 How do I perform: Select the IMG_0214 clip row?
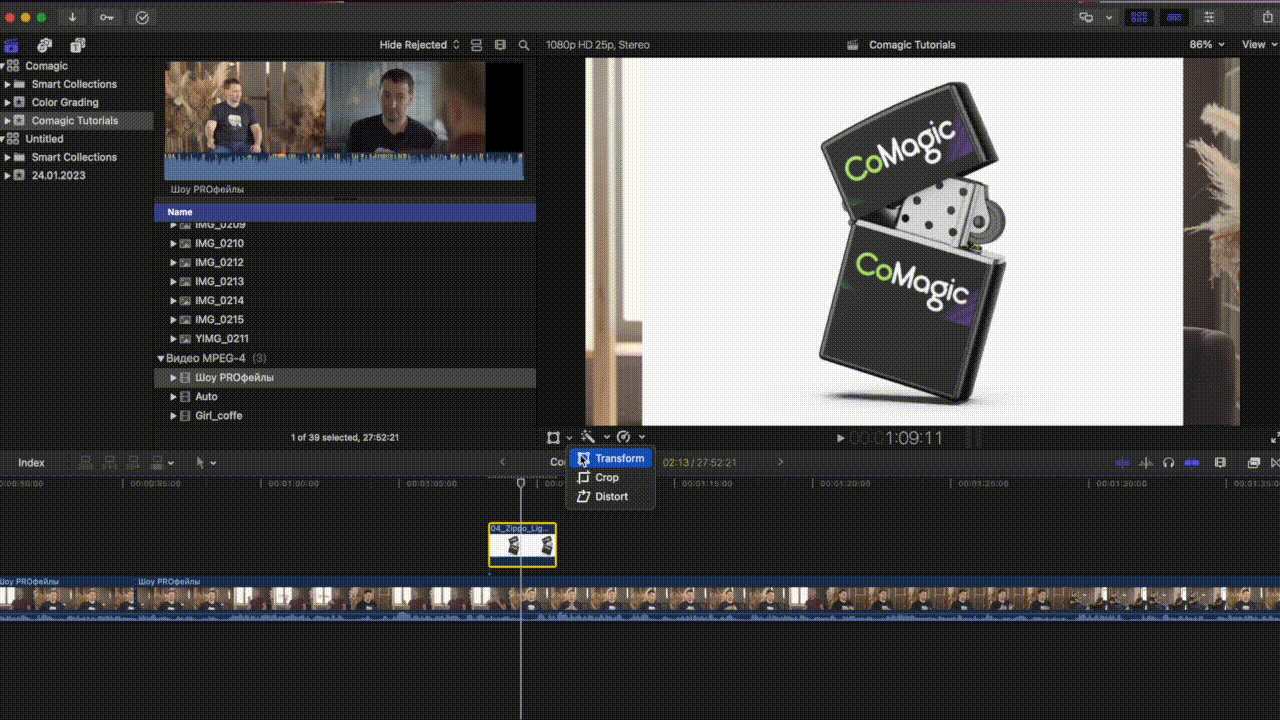click(345, 300)
